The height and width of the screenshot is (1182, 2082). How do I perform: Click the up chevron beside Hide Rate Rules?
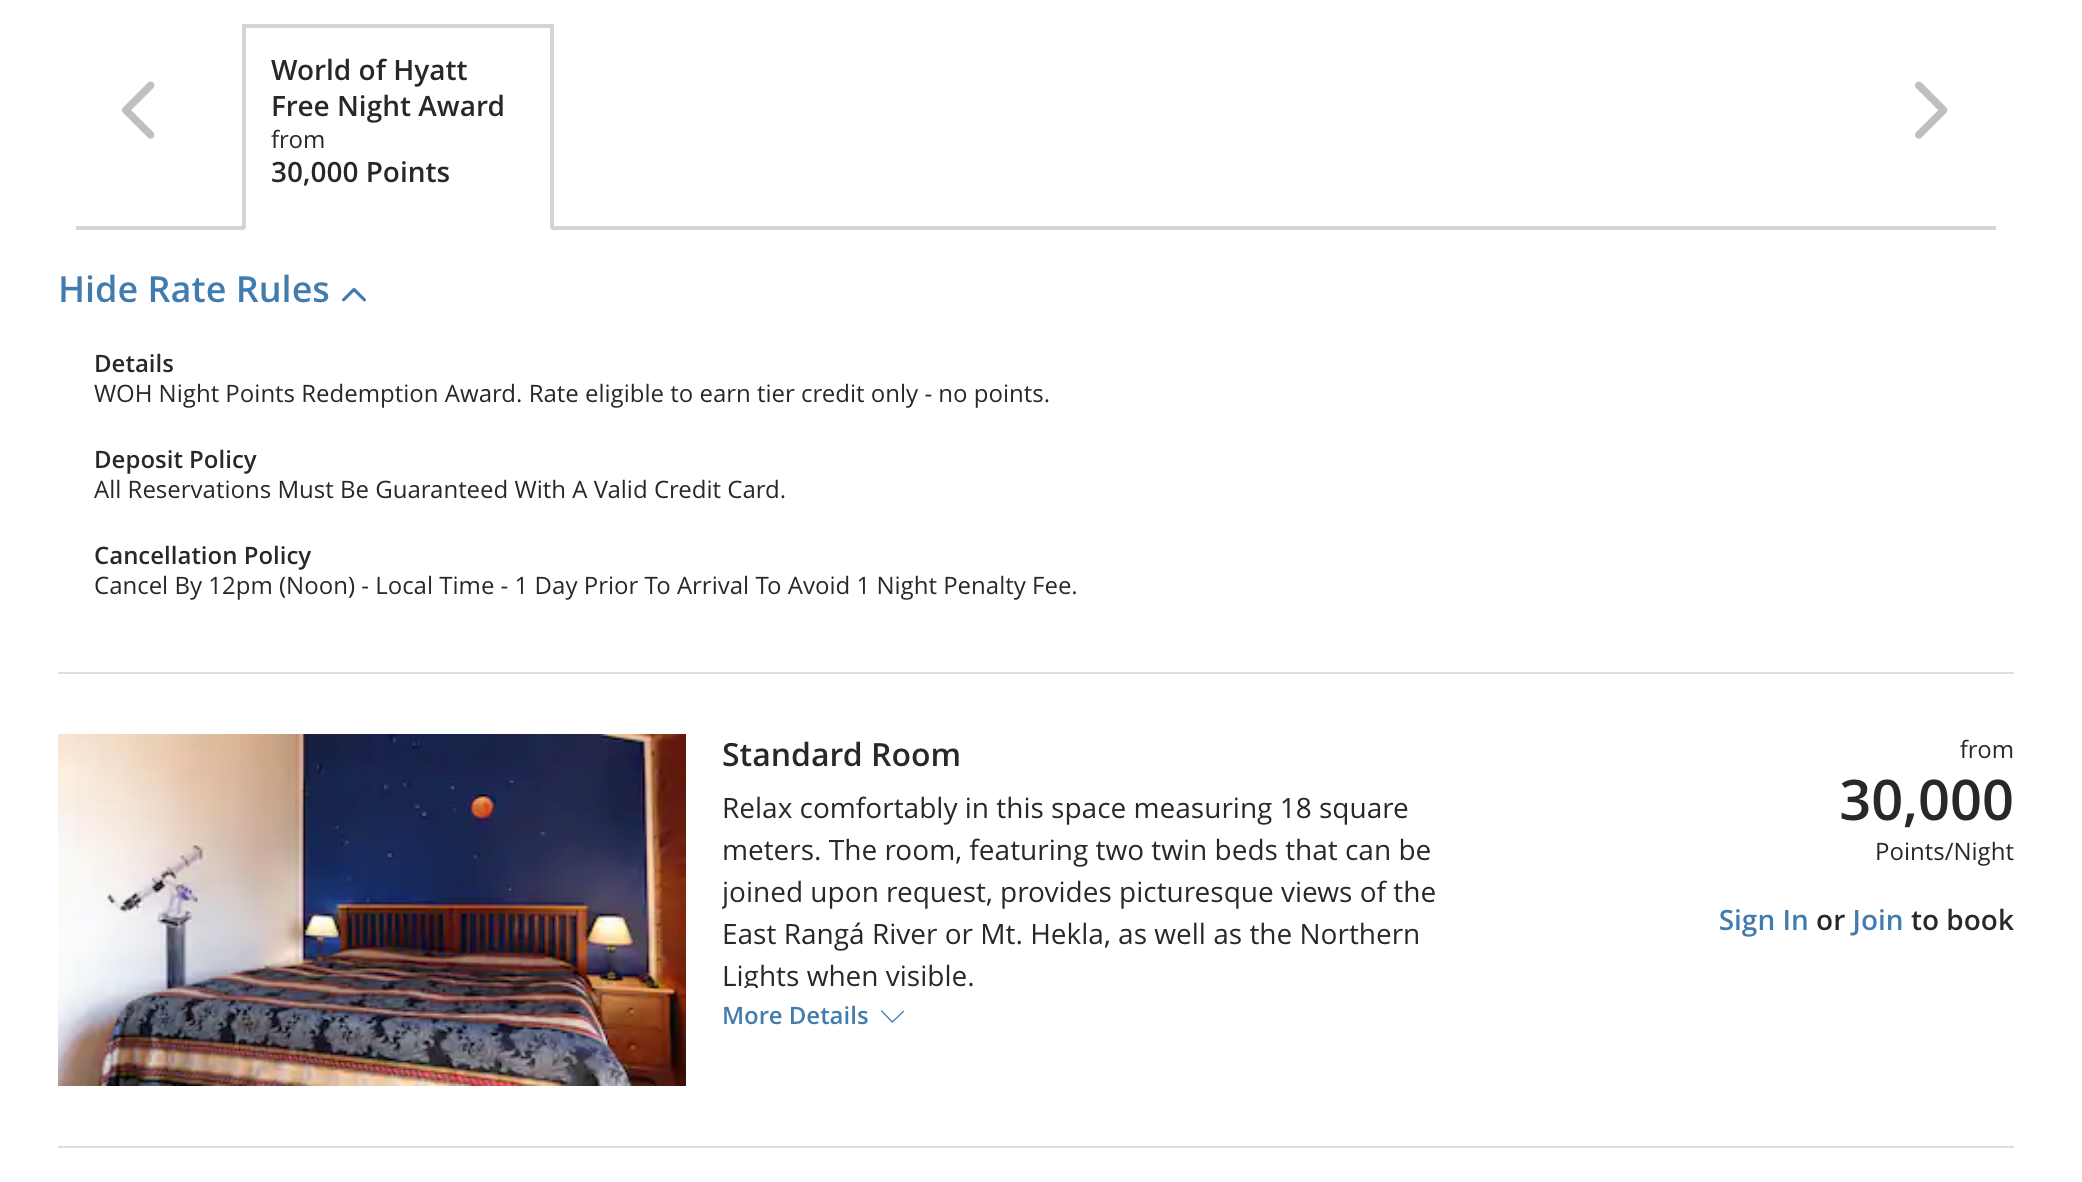tap(354, 294)
